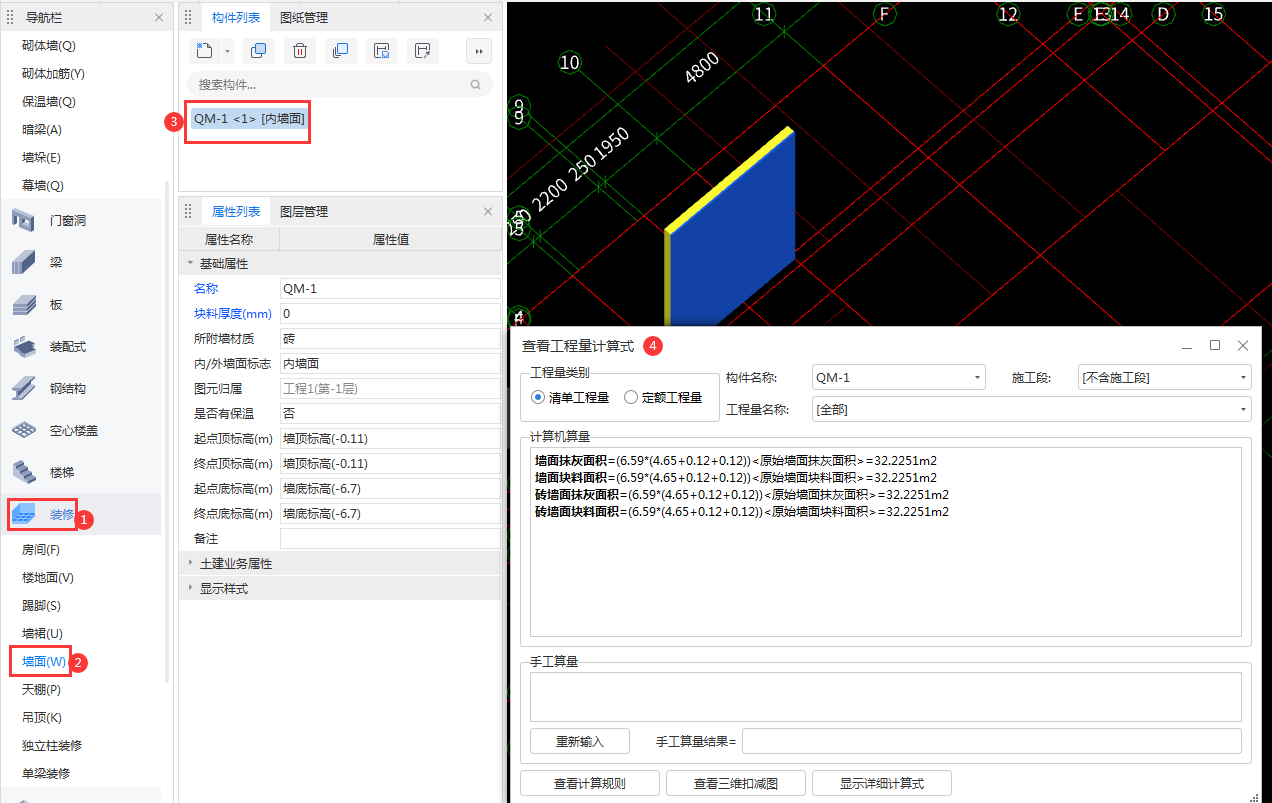Image resolution: width=1272 pixels, height=803 pixels.
Task: Select 砌体墙(Q) in the navigation list
Action: tap(49, 45)
